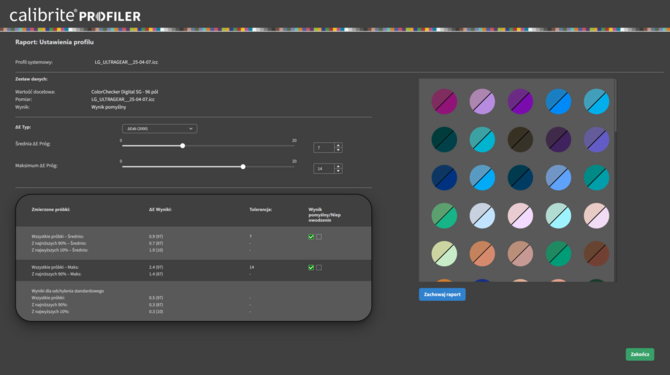Toggle the empty fail checkbox for max results

tap(319, 267)
